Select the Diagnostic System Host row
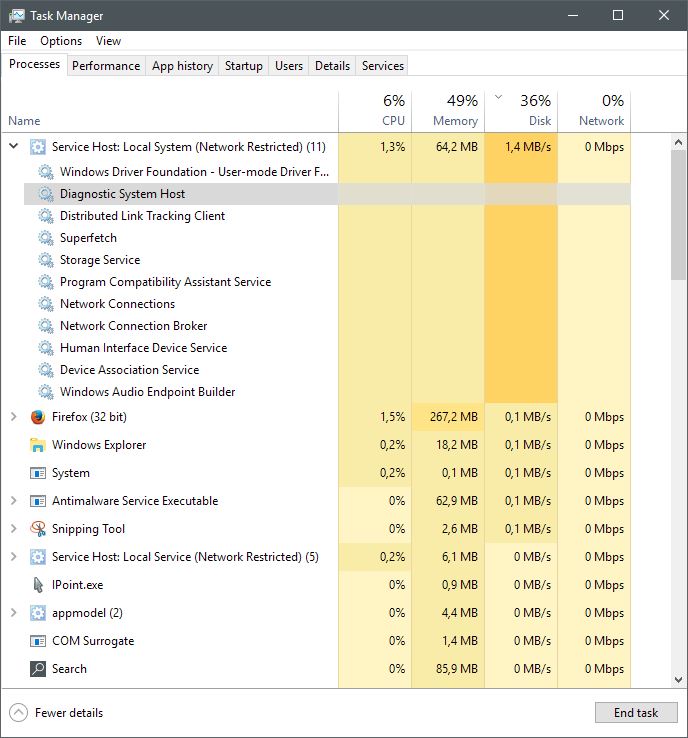Screen dimensions: 688x738 click(x=327, y=194)
